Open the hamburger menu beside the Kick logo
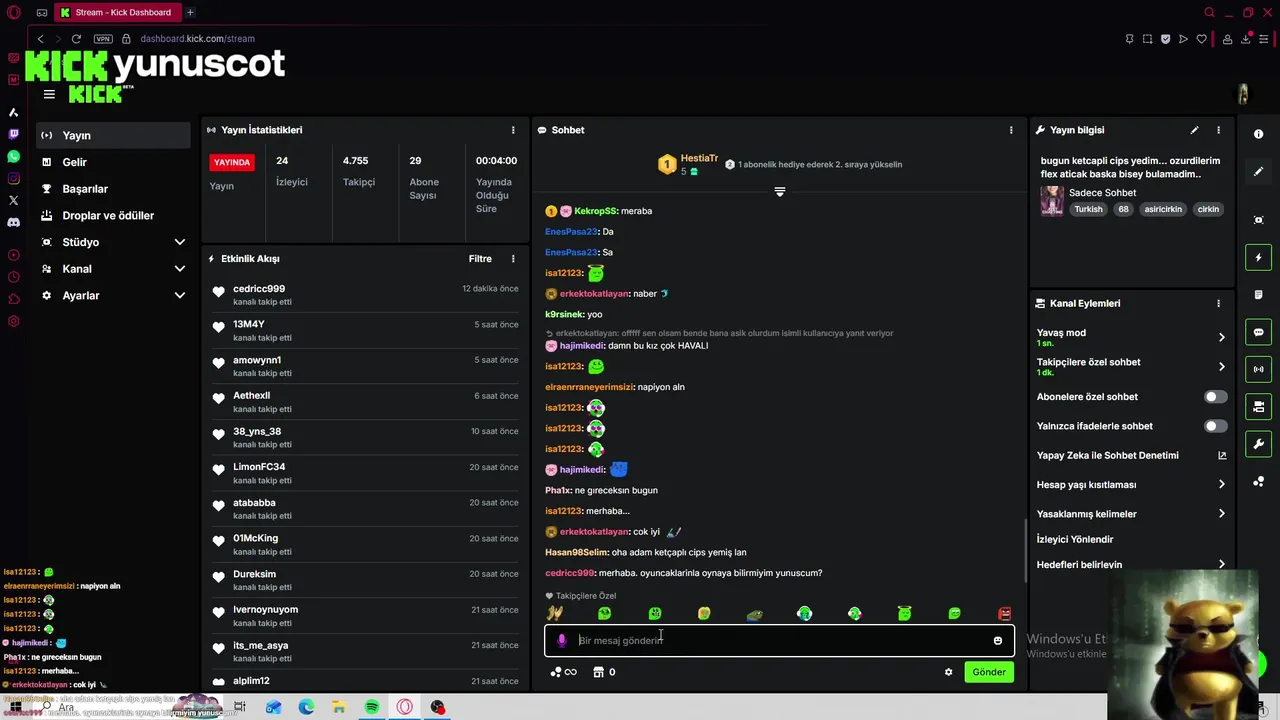The image size is (1280, 720). click(49, 94)
